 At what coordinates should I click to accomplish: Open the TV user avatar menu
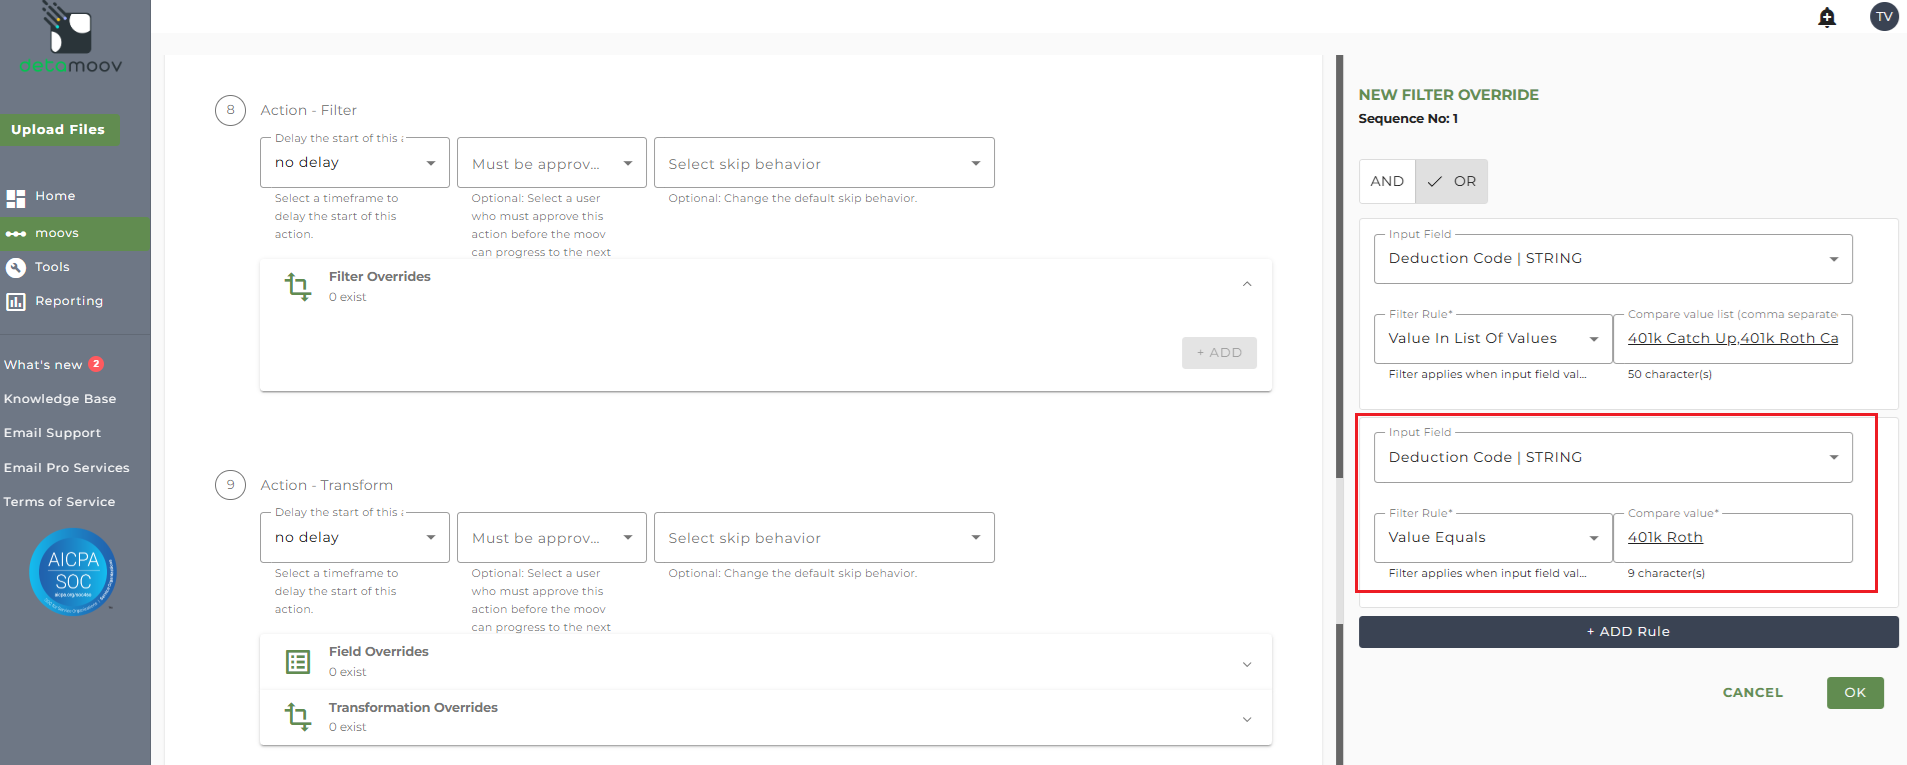[1884, 17]
